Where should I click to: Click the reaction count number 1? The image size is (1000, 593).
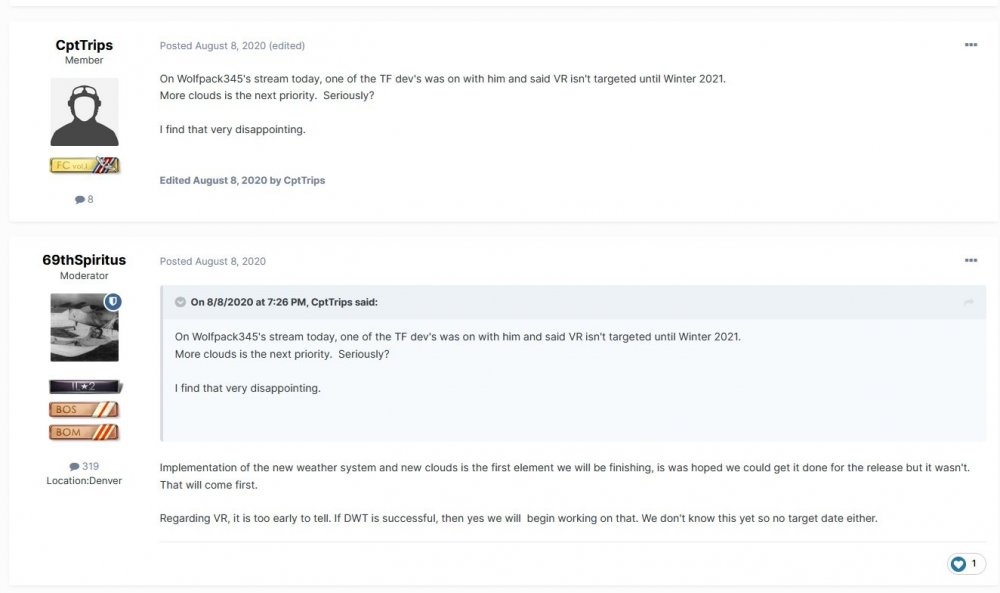click(974, 564)
